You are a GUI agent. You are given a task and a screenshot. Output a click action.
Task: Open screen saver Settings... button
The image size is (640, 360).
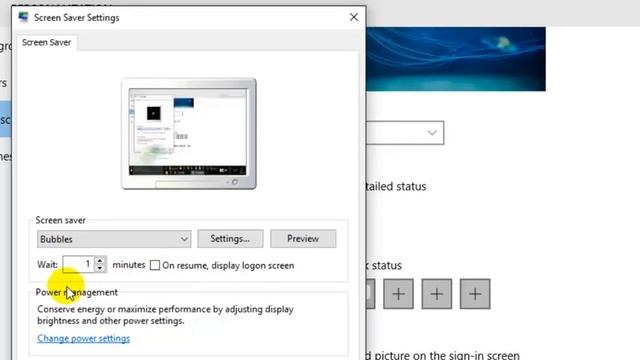tap(230, 239)
